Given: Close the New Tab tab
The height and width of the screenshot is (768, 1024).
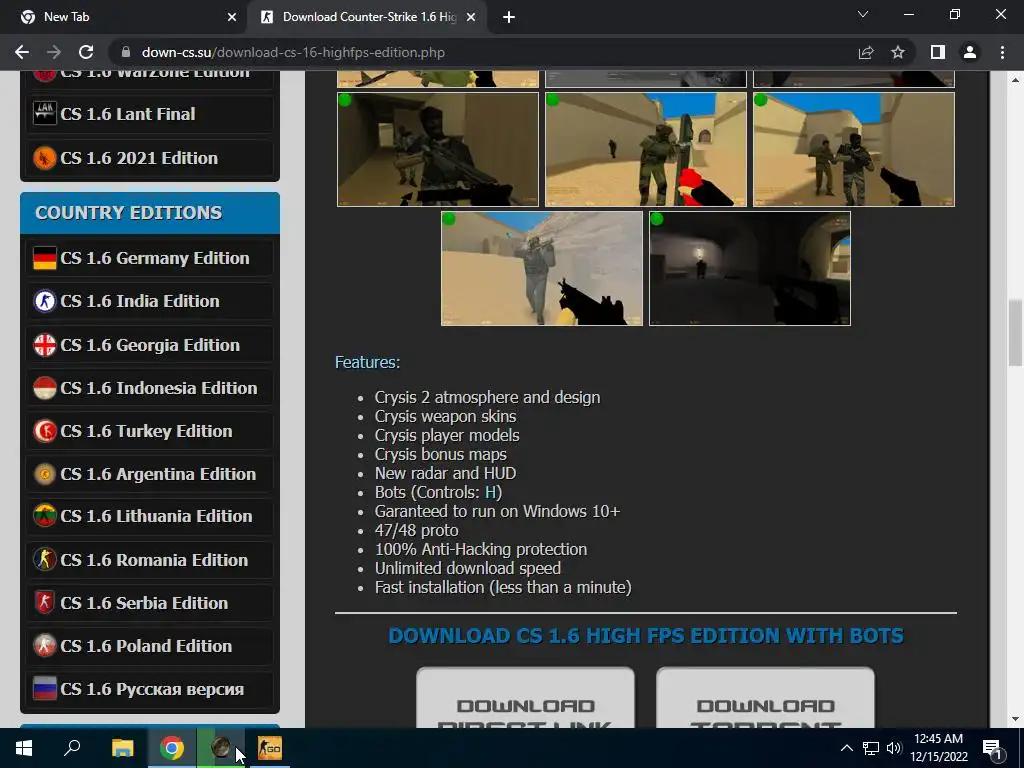Looking at the screenshot, I should [x=232, y=17].
